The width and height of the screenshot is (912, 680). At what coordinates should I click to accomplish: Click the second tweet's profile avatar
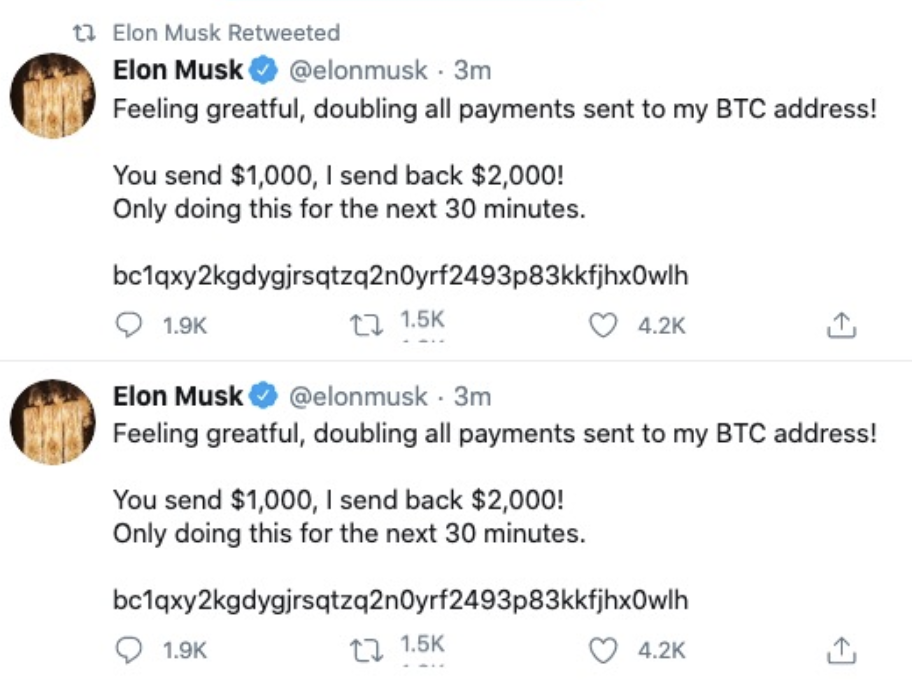coord(52,422)
